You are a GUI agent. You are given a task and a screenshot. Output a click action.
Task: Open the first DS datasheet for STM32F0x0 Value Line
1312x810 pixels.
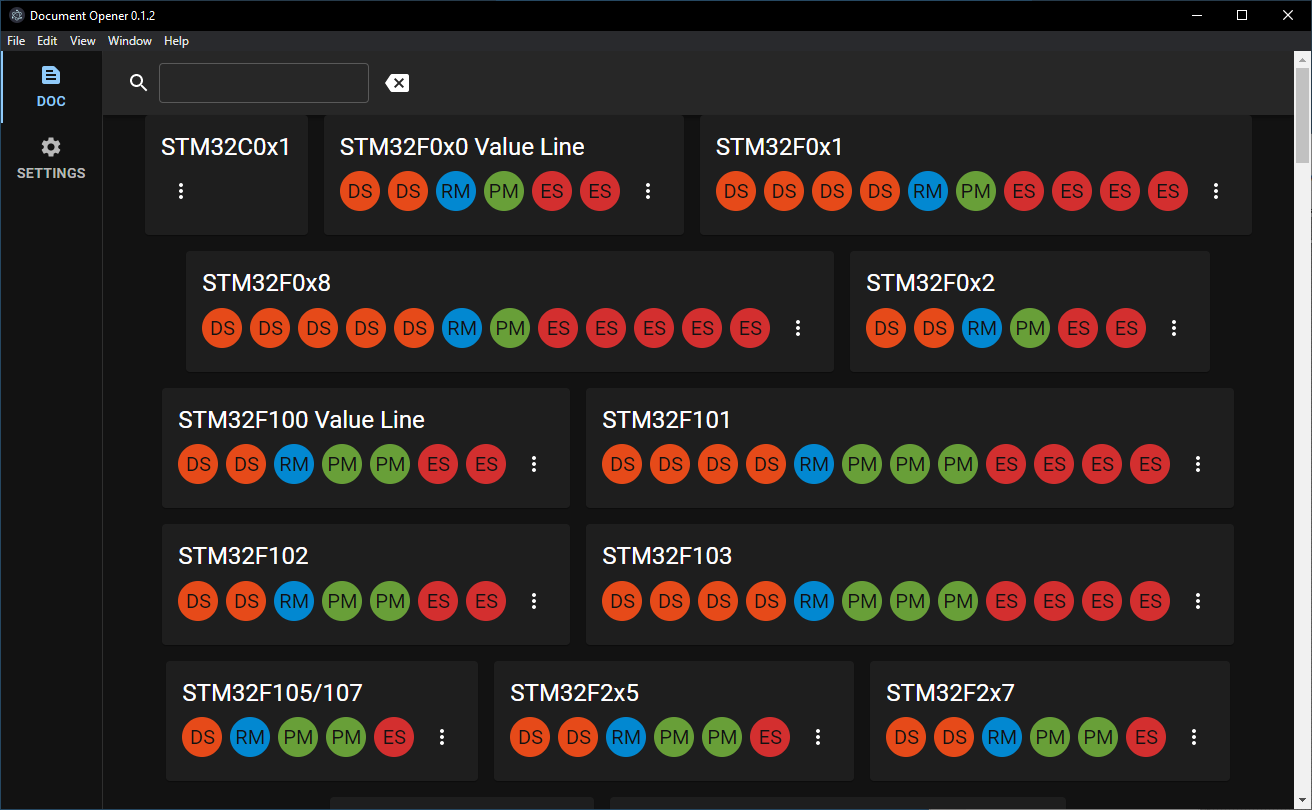click(360, 191)
